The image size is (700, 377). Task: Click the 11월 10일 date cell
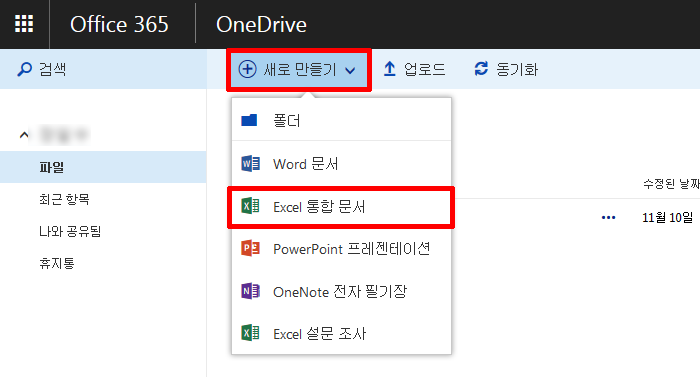click(667, 218)
